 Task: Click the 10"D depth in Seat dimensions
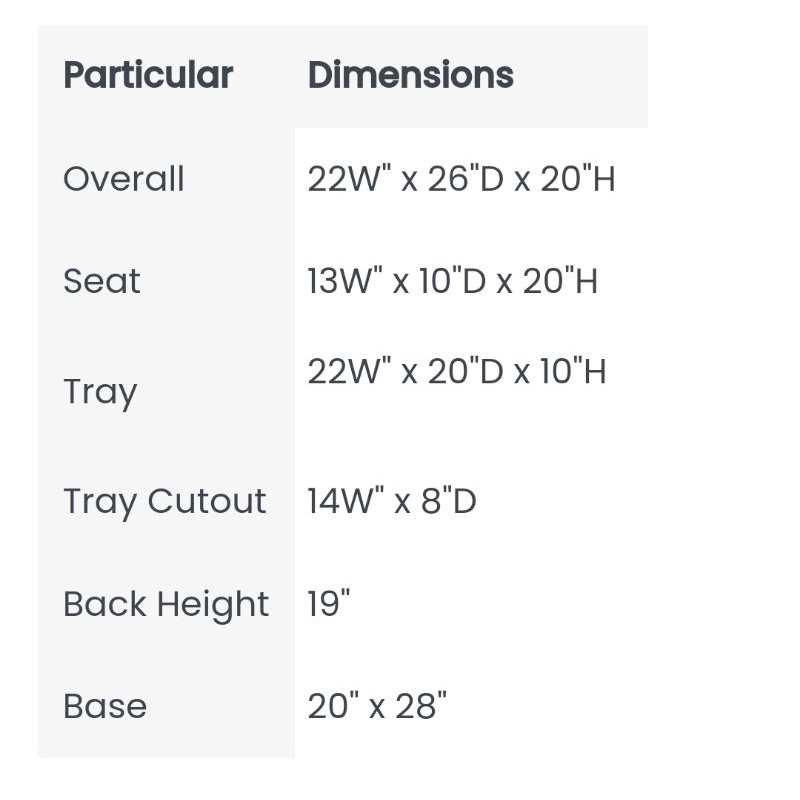tap(448, 281)
